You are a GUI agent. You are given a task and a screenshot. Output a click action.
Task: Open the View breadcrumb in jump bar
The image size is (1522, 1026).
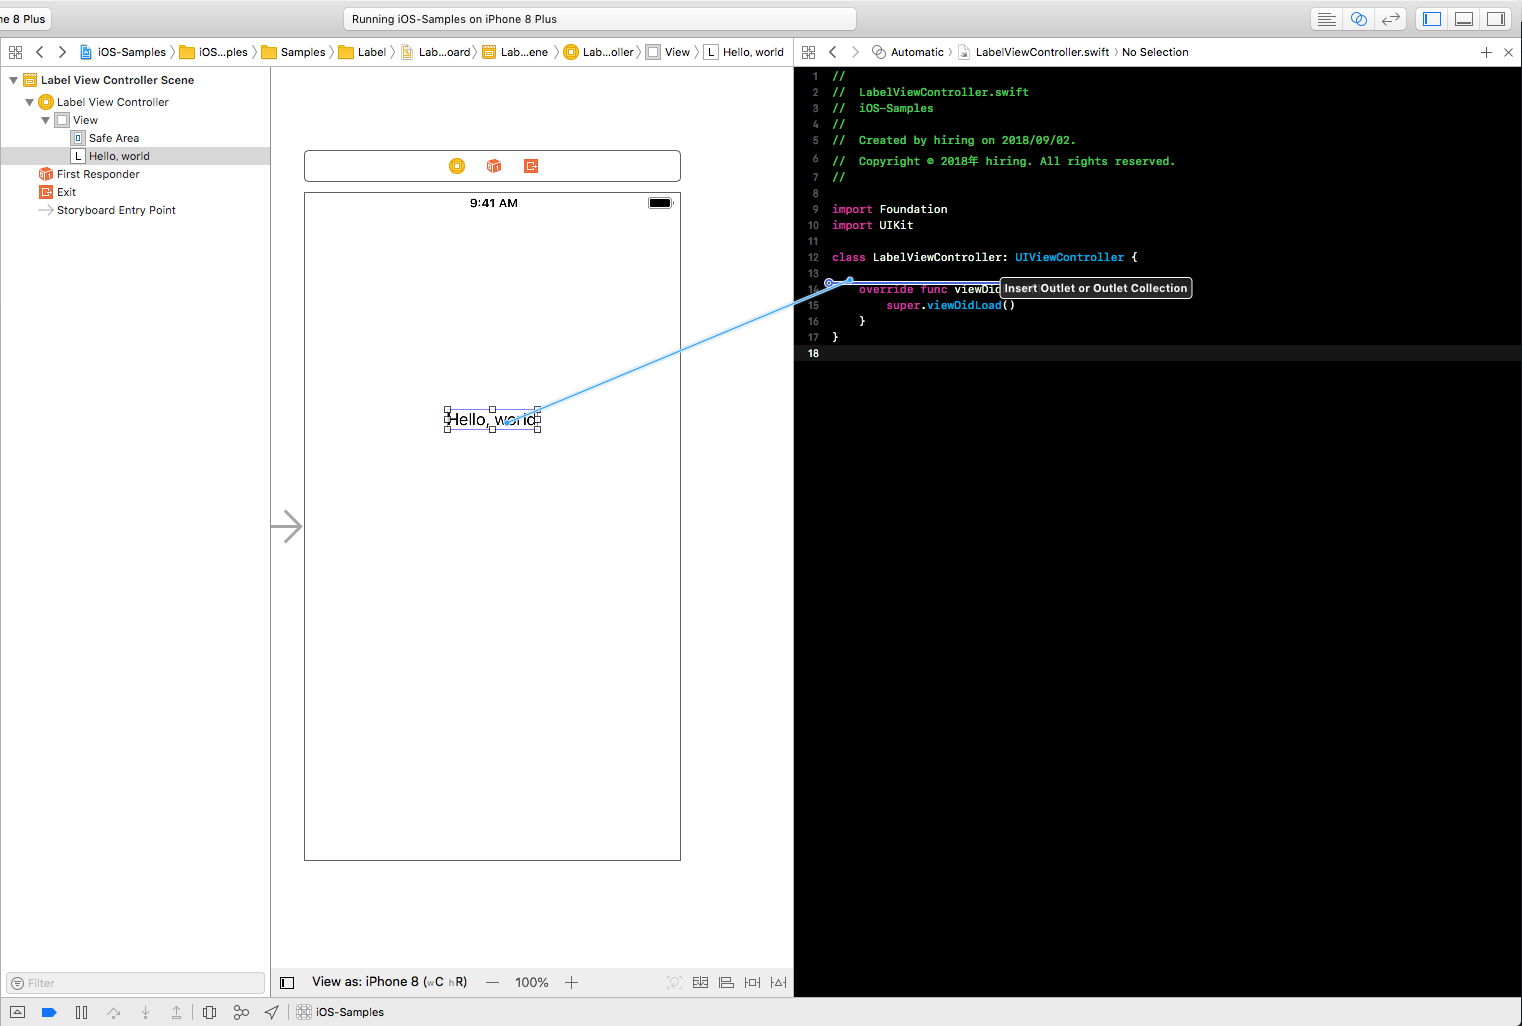[x=668, y=52]
